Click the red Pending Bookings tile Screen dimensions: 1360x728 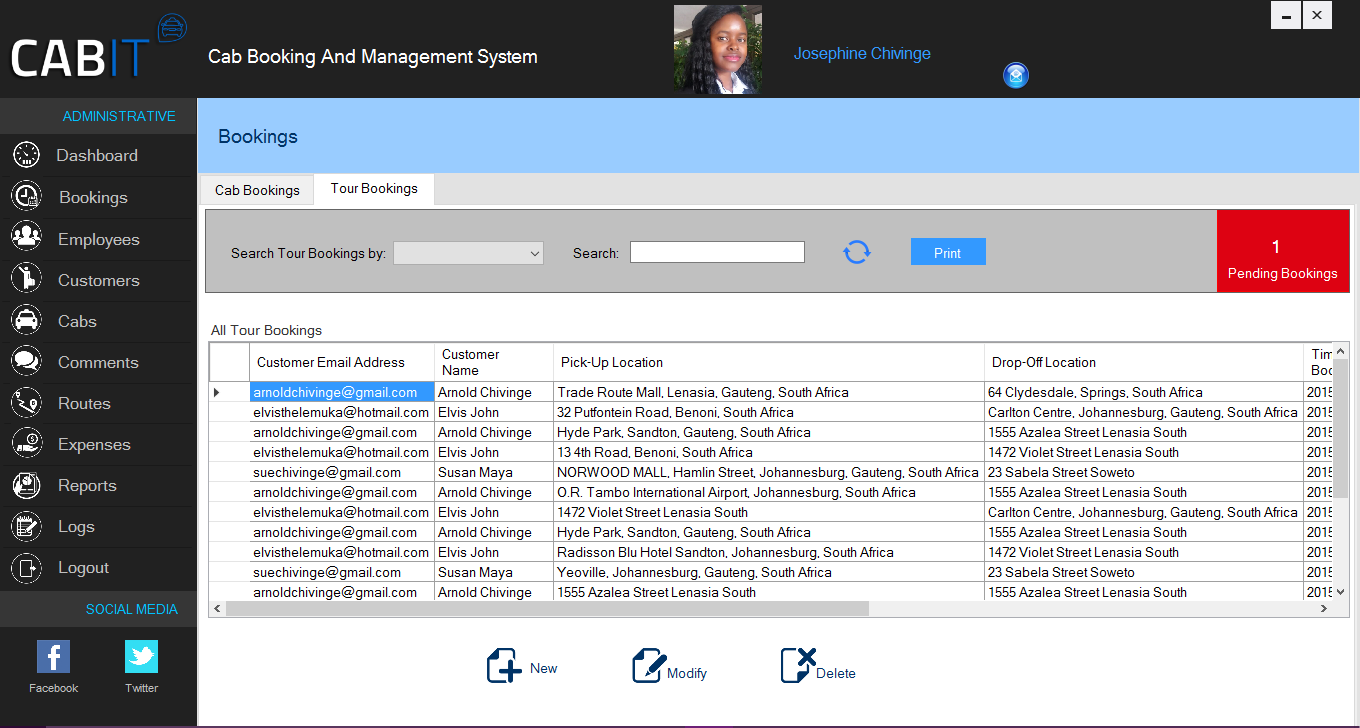point(1282,251)
